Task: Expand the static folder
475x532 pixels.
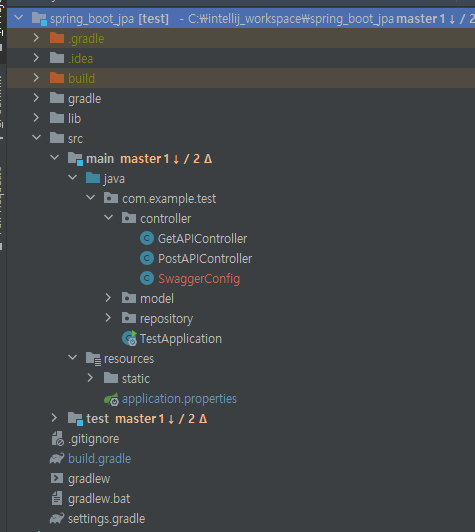Action: [90, 378]
